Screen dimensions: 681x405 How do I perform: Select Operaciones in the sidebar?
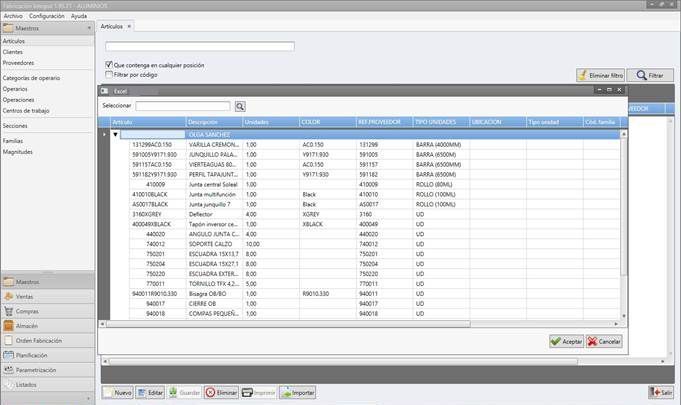tap(18, 100)
